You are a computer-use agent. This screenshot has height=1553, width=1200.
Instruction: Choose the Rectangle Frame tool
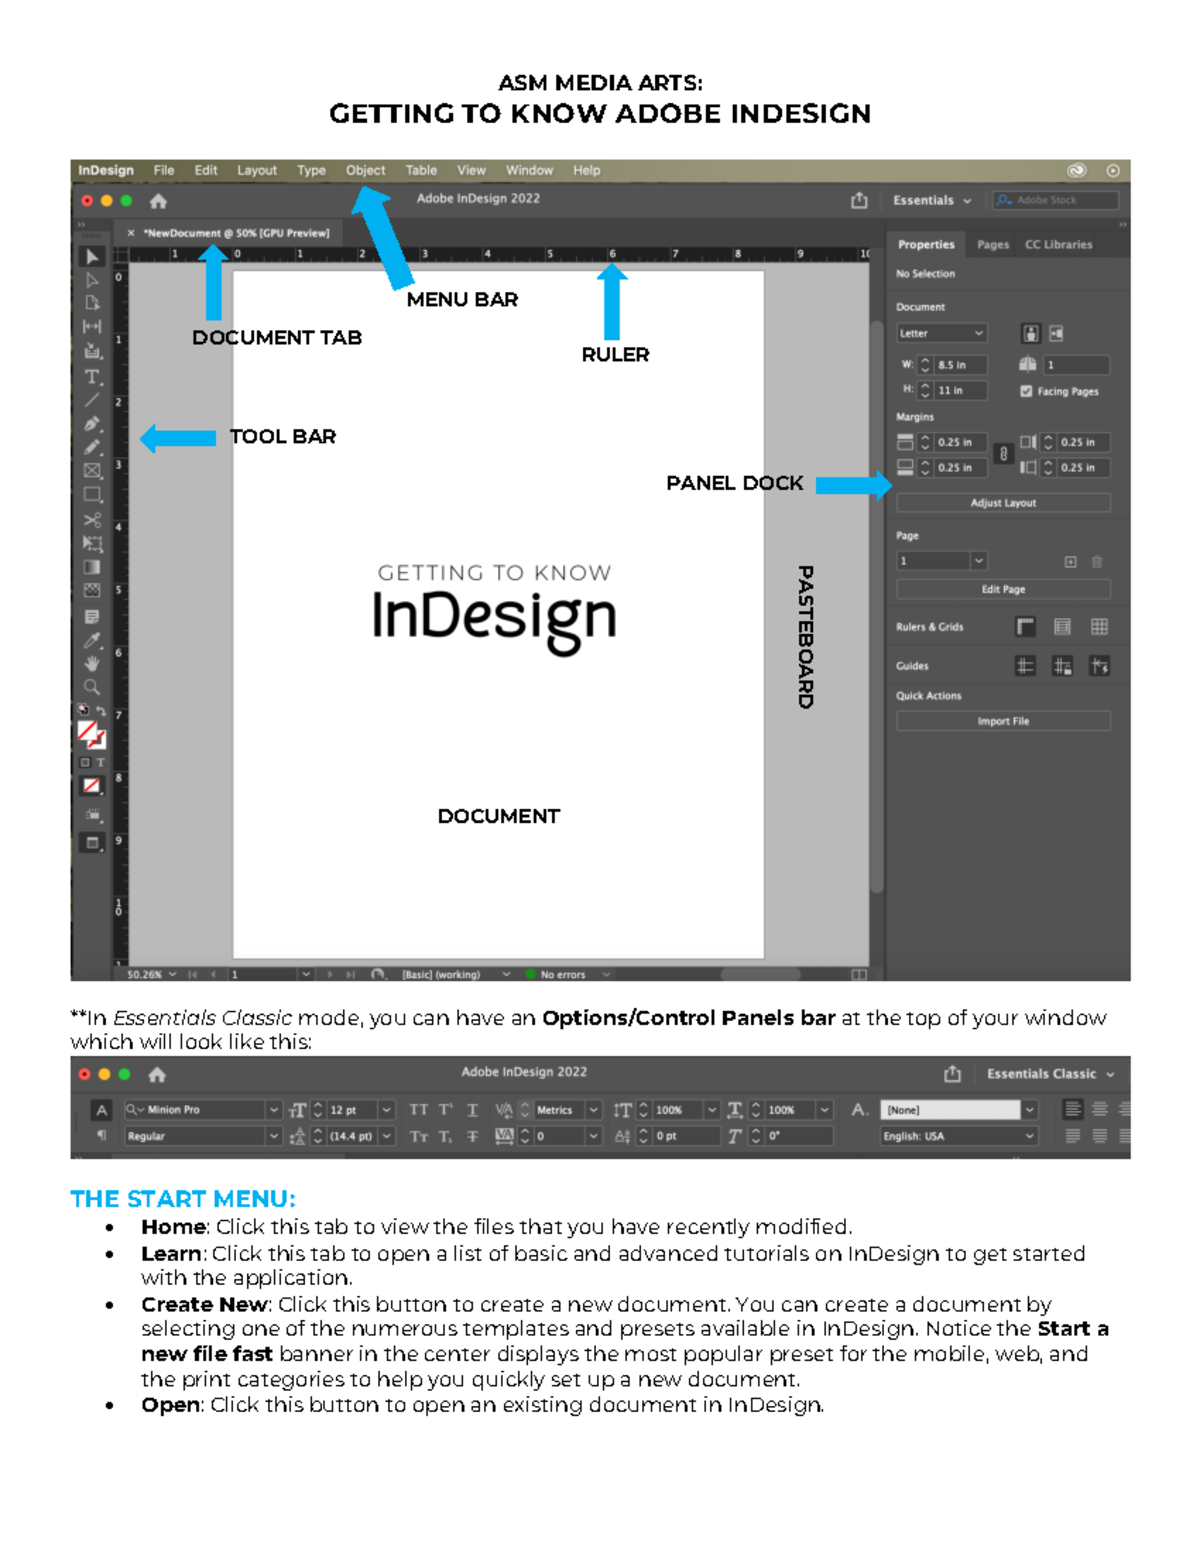(x=92, y=471)
